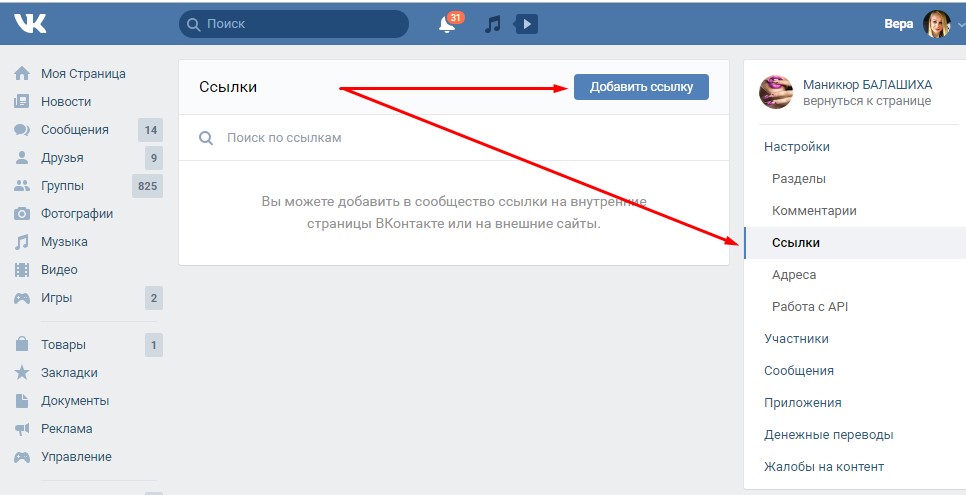Open Управление in left menu
This screenshot has width=966, height=495.
[76, 457]
